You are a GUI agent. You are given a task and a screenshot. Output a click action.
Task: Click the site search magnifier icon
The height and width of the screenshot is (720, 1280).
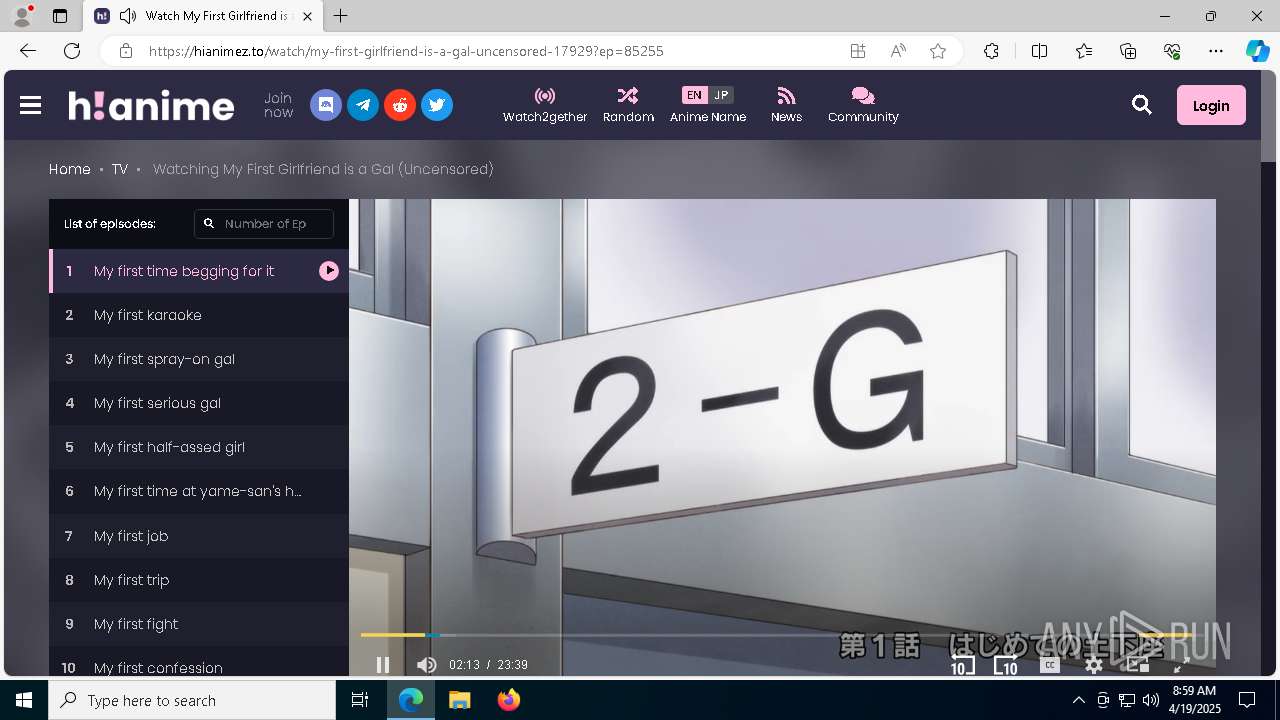[x=1142, y=105]
